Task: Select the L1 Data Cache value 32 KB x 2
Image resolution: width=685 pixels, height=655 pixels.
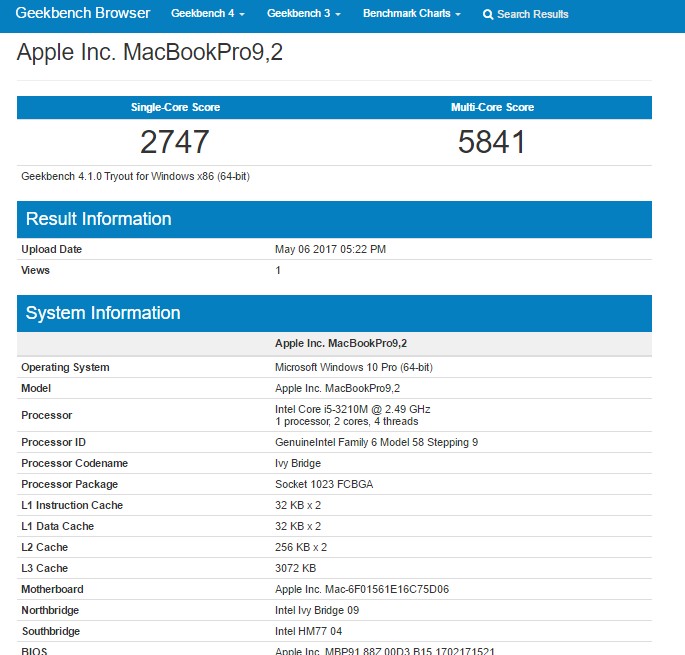Action: tap(298, 526)
